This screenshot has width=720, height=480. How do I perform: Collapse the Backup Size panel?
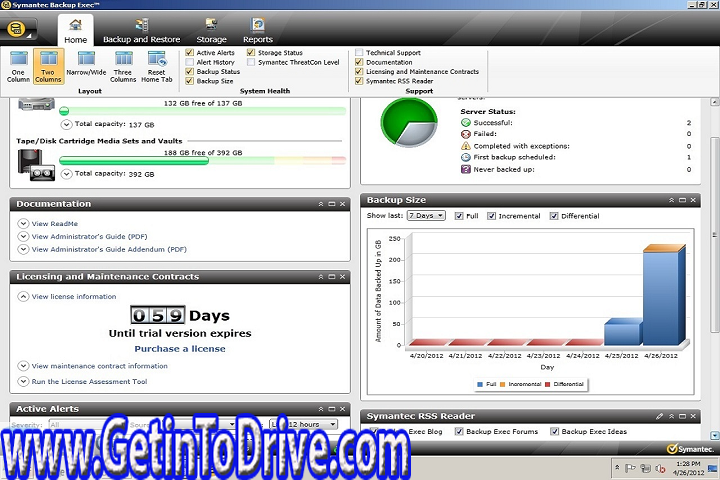tap(671, 200)
